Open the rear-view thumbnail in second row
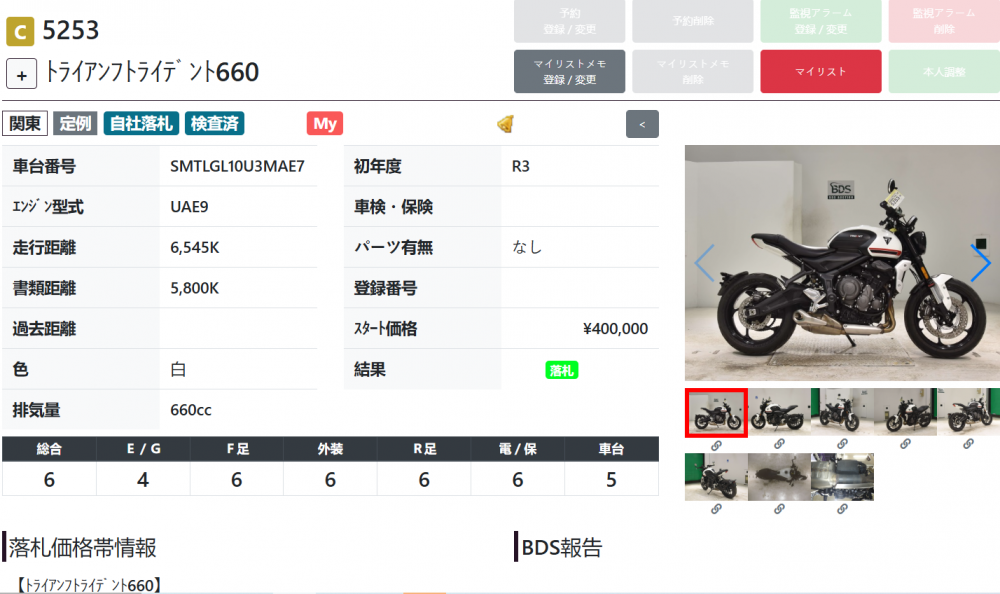The width and height of the screenshot is (1000, 594). (716, 477)
